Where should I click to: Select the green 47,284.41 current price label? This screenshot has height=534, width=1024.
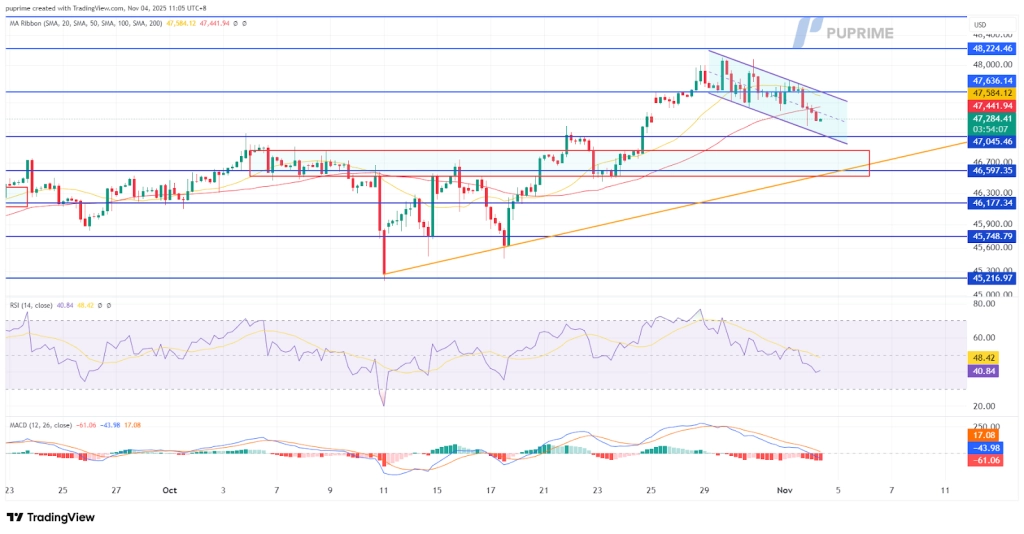(x=993, y=119)
